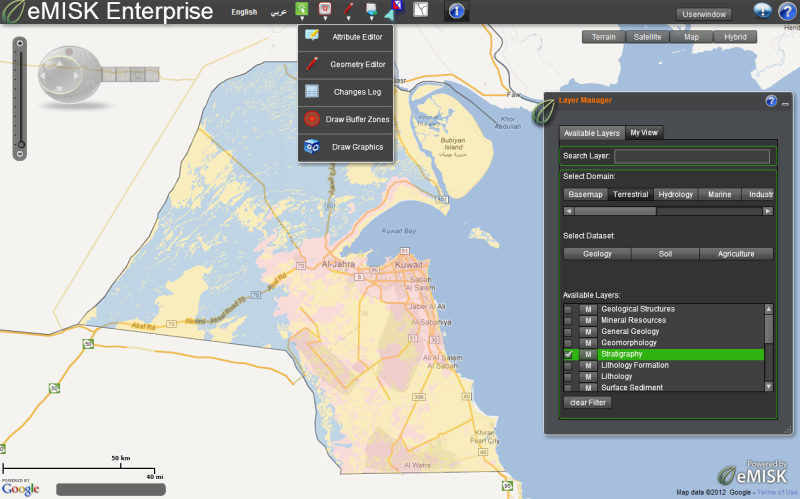The image size is (800, 499).
Task: Click the M button beside Mineral Resources
Action: tap(588, 321)
